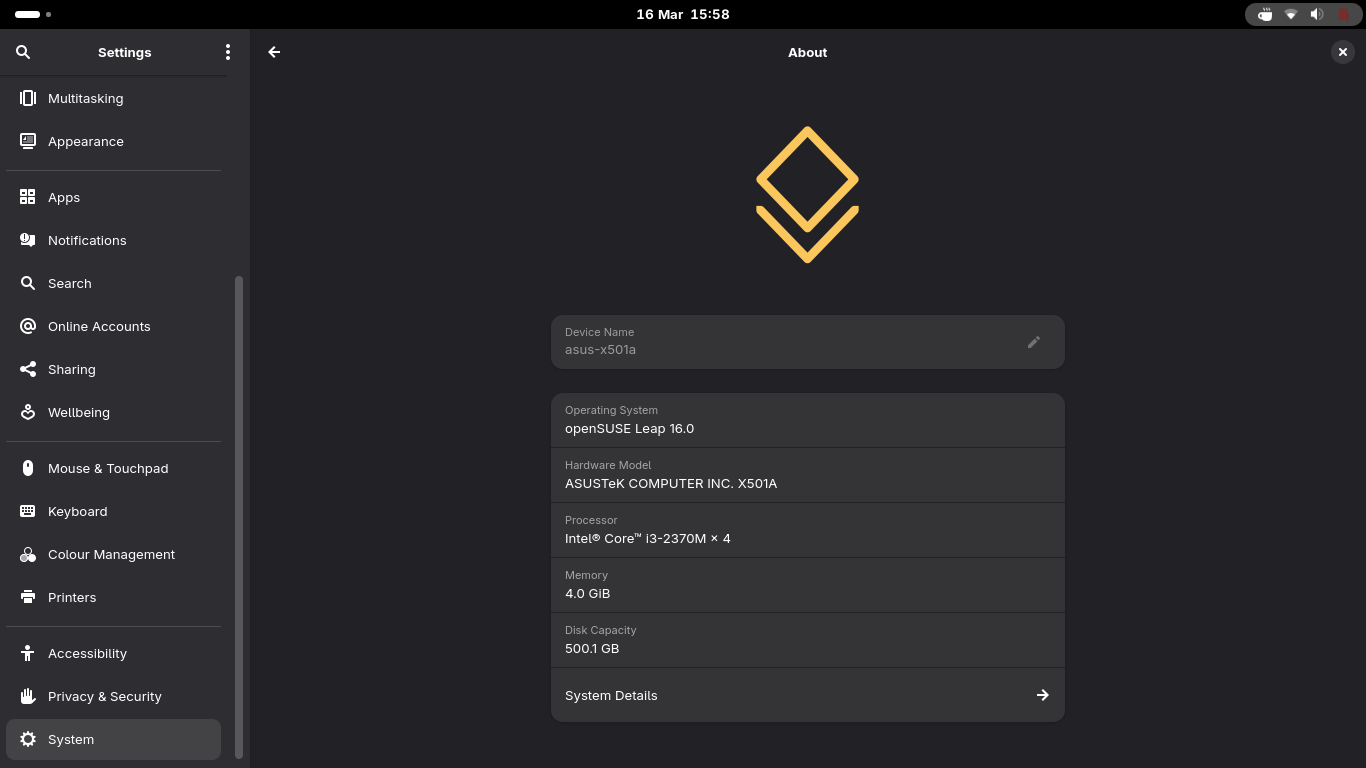This screenshot has height=768, width=1366.
Task: Open Wellbeing settings
Action: pyautogui.click(x=78, y=412)
